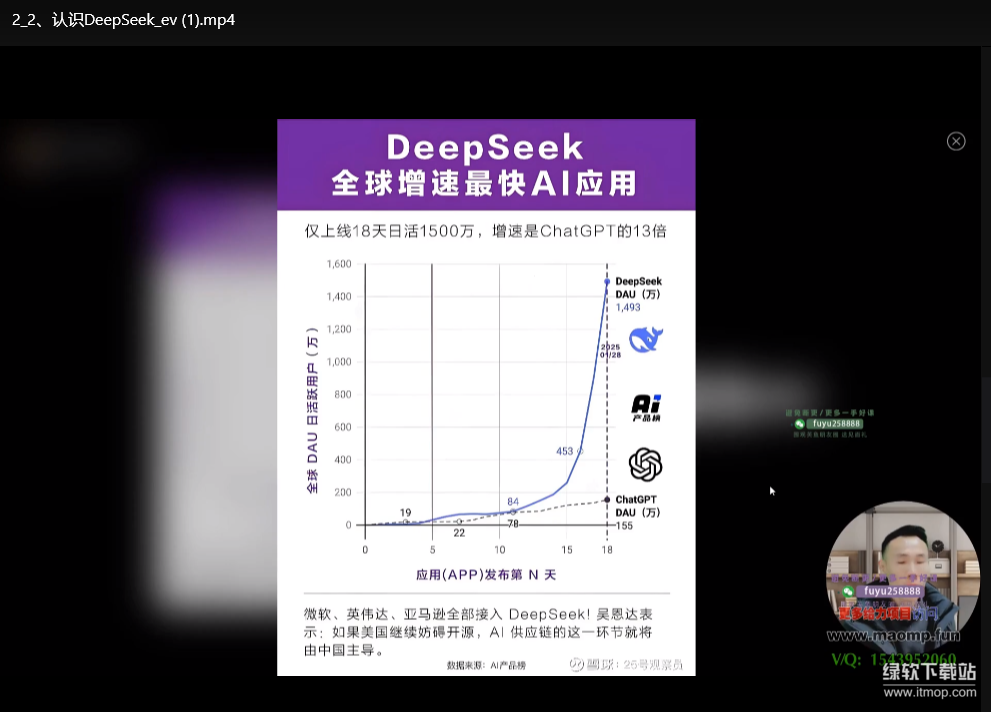The width and height of the screenshot is (991, 712).
Task: Click the x-axis title 应用(APP)发布第 N 天
Action: coord(485,575)
